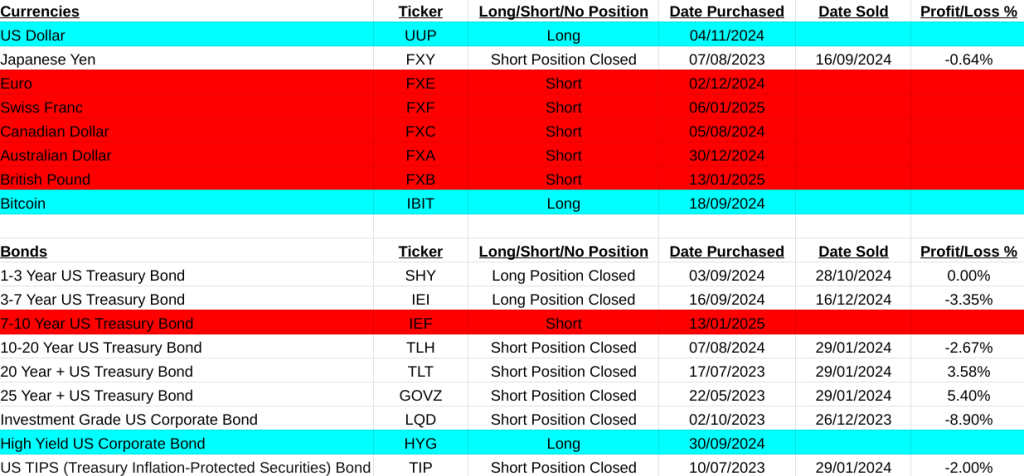This screenshot has width=1024, height=476.
Task: Select the TLH ticker cell
Action: pyautogui.click(x=420, y=347)
